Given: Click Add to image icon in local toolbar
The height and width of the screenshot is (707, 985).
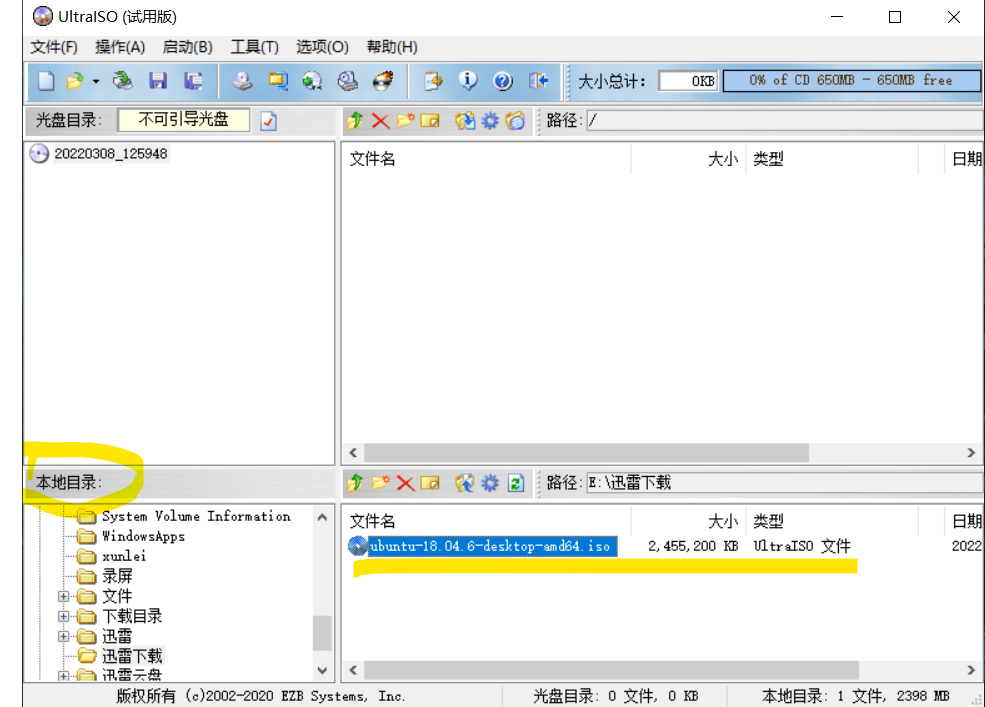Looking at the screenshot, I should coord(465,483).
